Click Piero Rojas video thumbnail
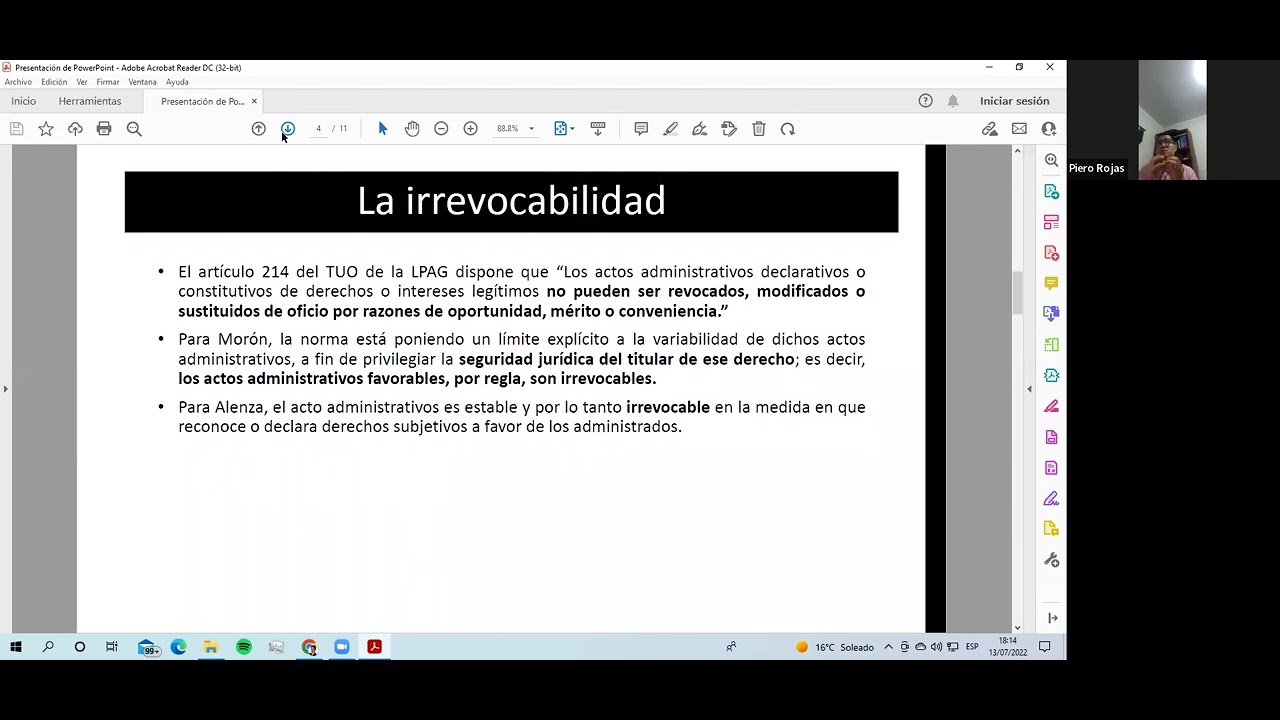Image resolution: width=1280 pixels, height=720 pixels. pyautogui.click(x=1172, y=120)
